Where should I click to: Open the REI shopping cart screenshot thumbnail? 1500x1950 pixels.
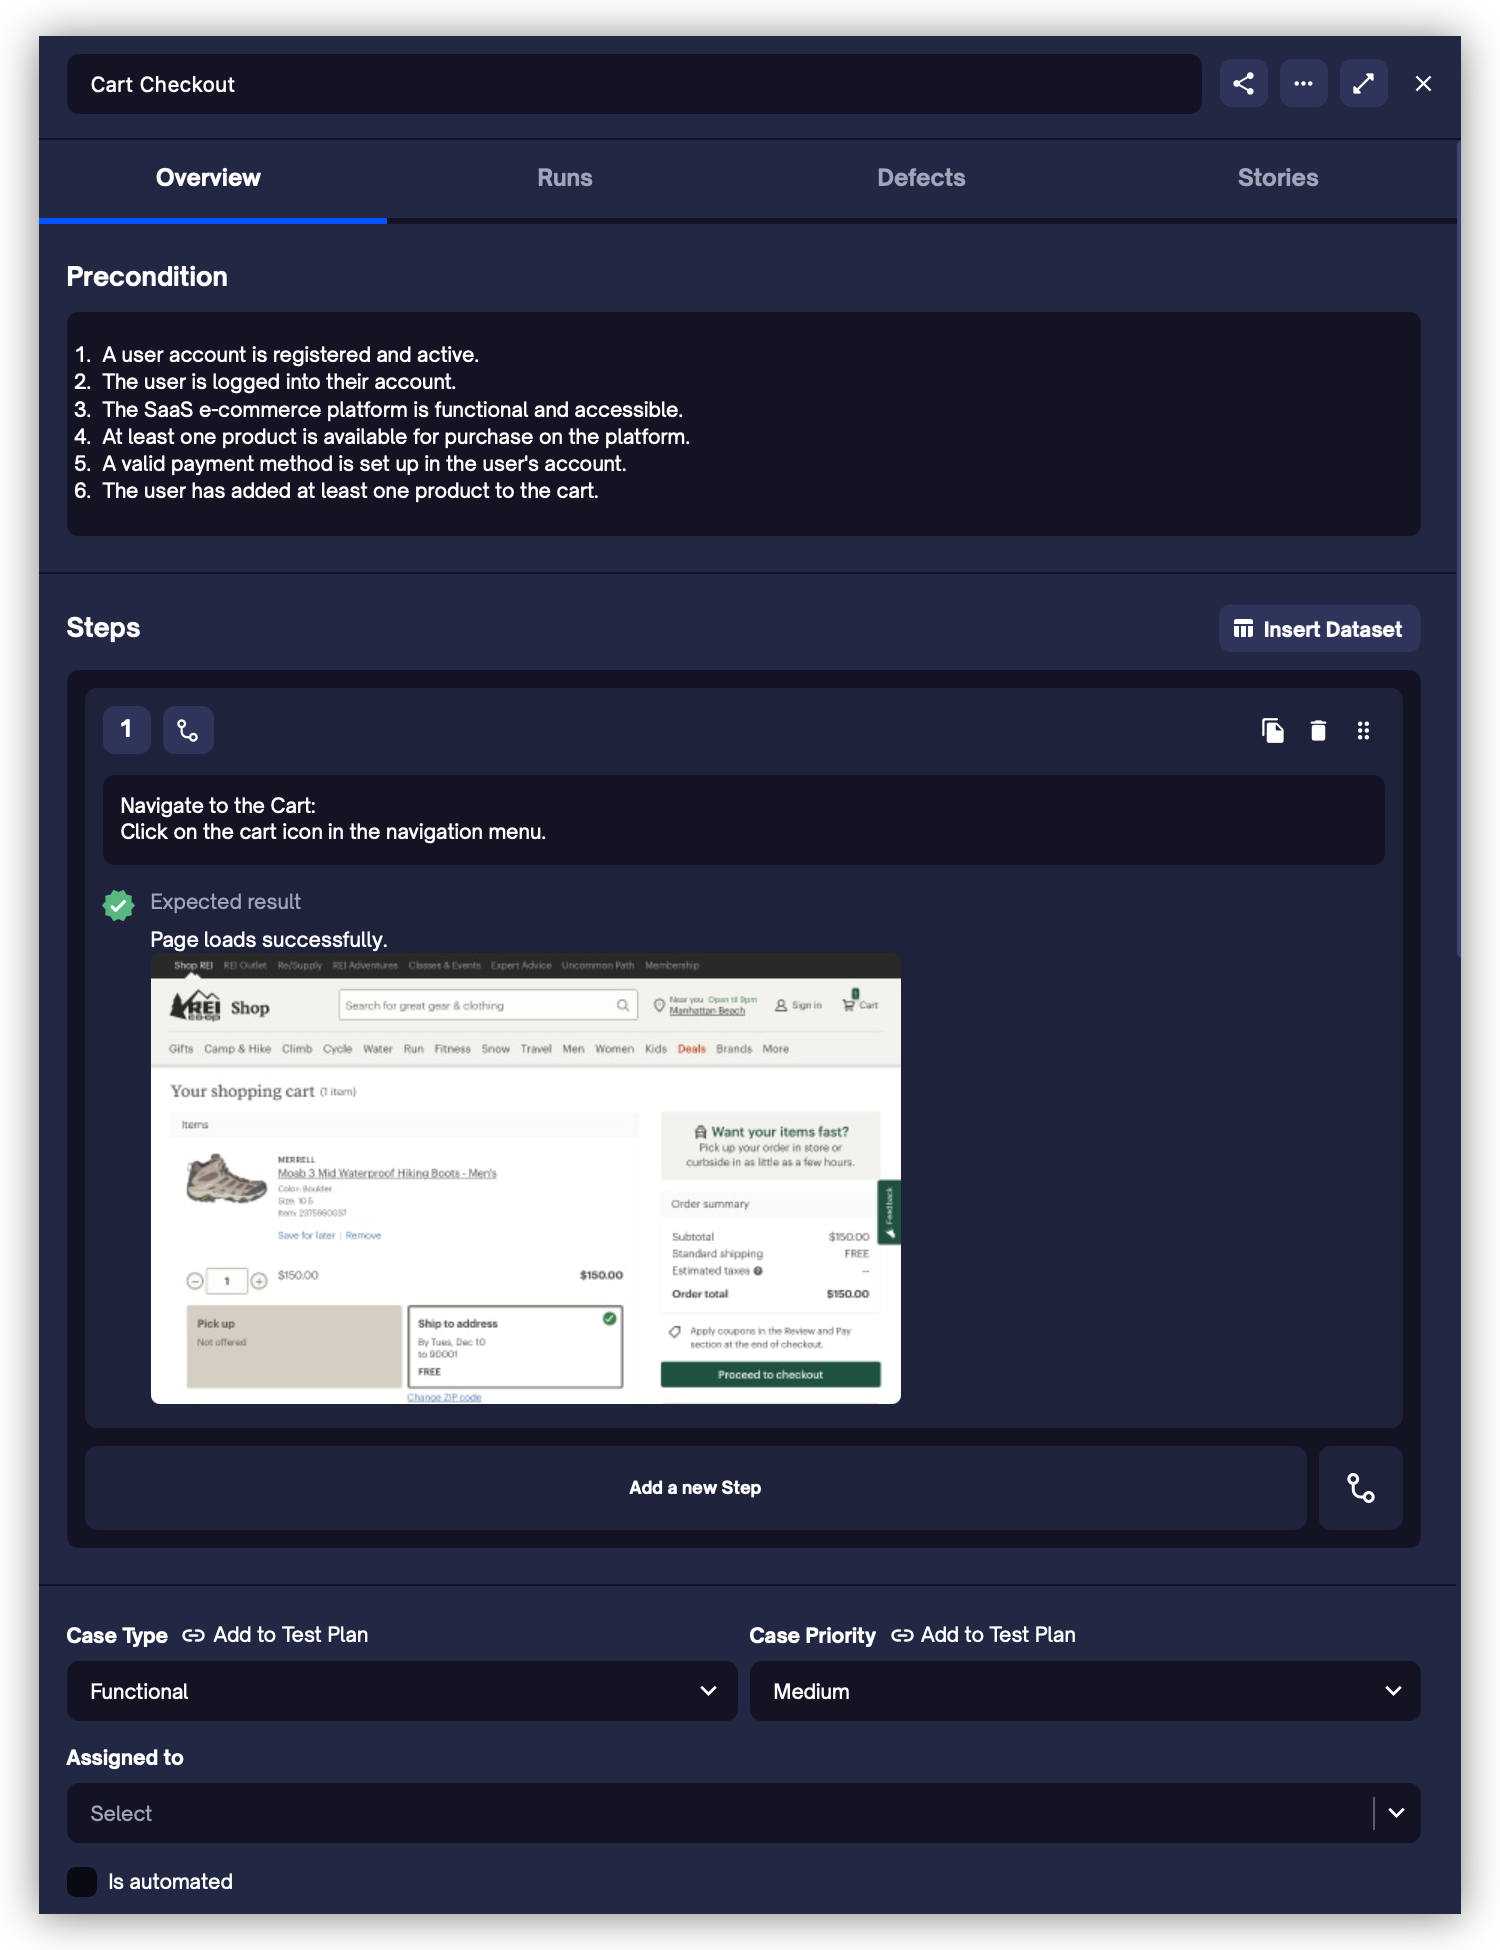click(x=525, y=1180)
